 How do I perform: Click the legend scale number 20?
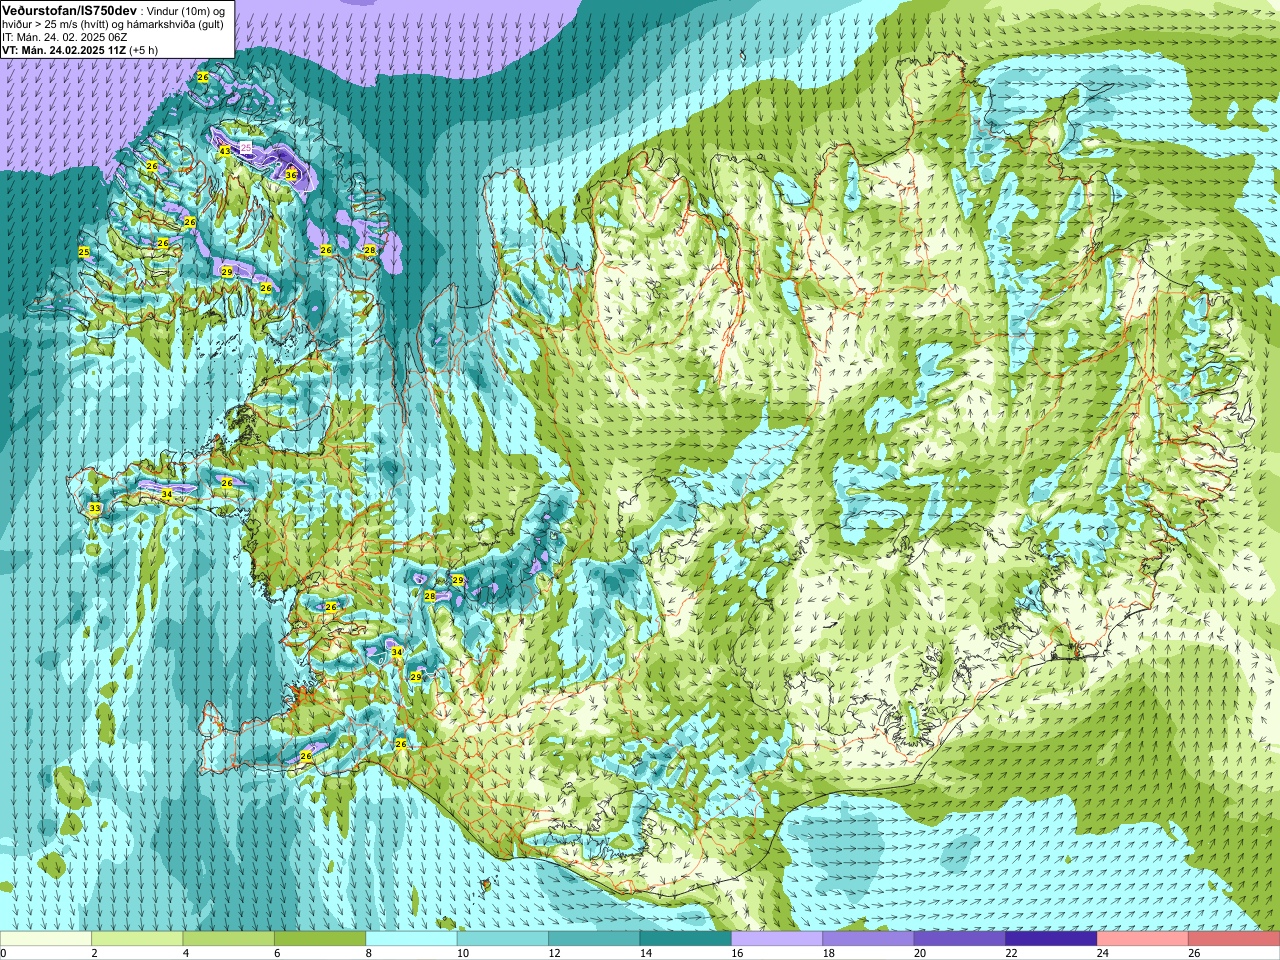click(x=919, y=954)
